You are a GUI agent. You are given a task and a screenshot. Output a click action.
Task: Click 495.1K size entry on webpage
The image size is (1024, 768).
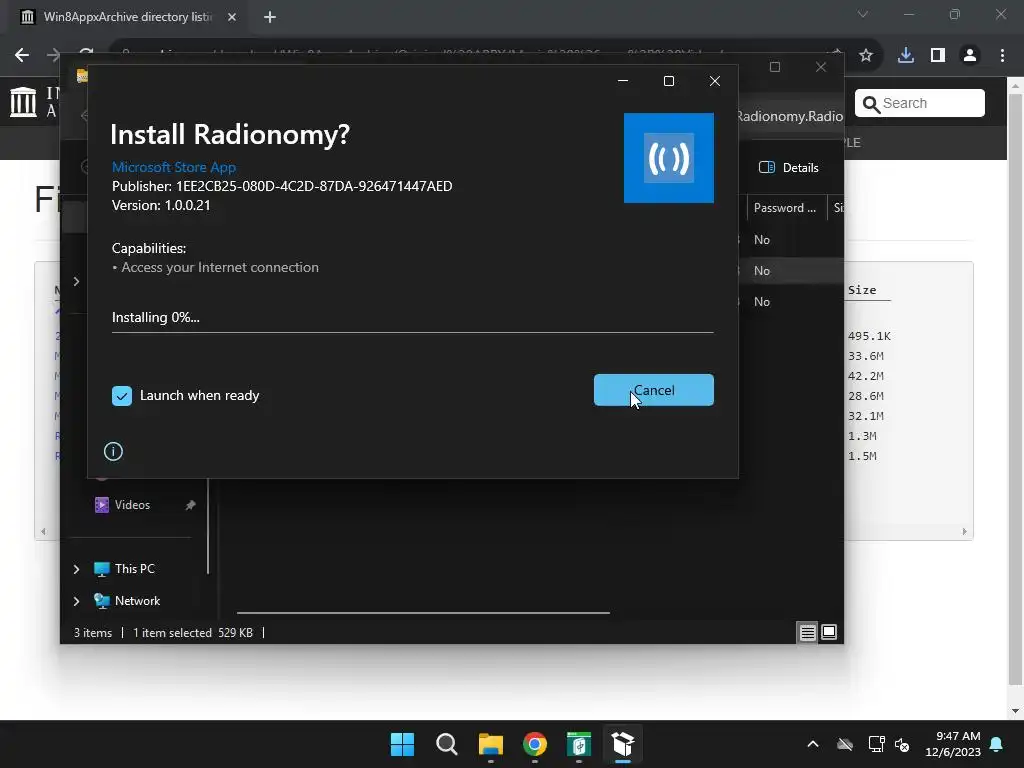pyautogui.click(x=869, y=336)
